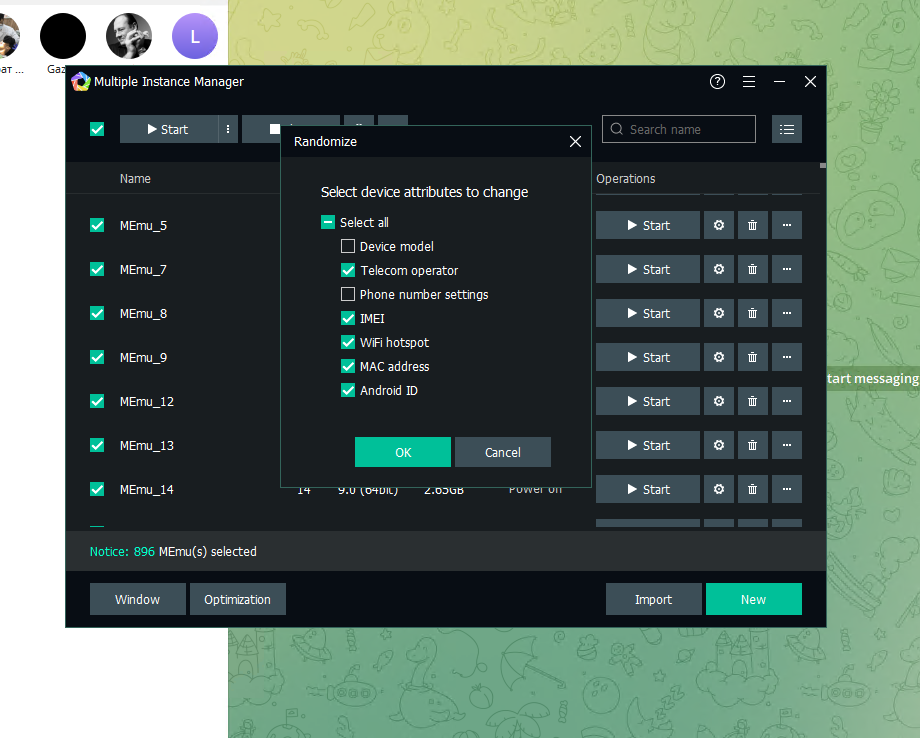Screen dimensions: 920x738
Task: Open more options for MEmu_7
Action: tap(787, 269)
